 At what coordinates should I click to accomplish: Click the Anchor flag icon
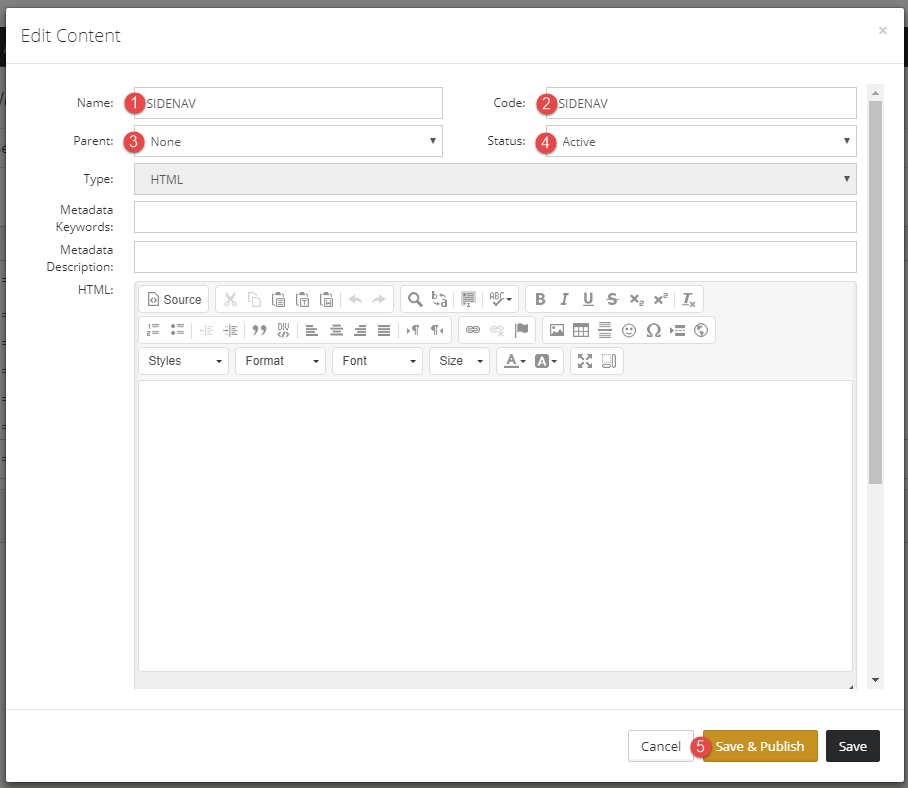[x=521, y=330]
